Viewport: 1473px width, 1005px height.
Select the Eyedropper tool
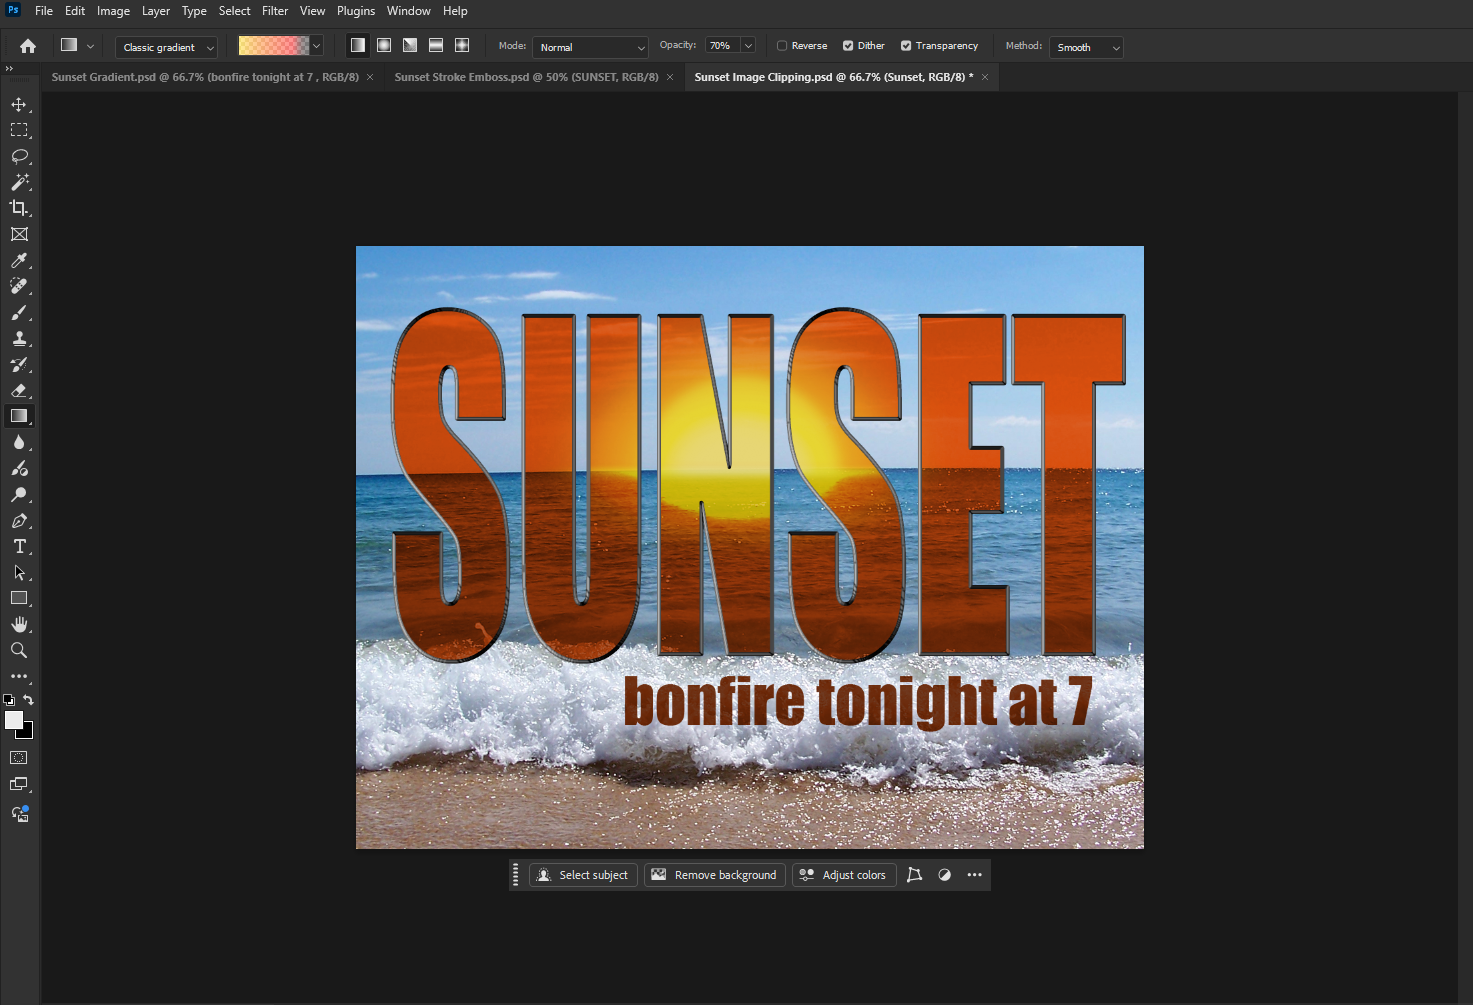[x=19, y=260]
